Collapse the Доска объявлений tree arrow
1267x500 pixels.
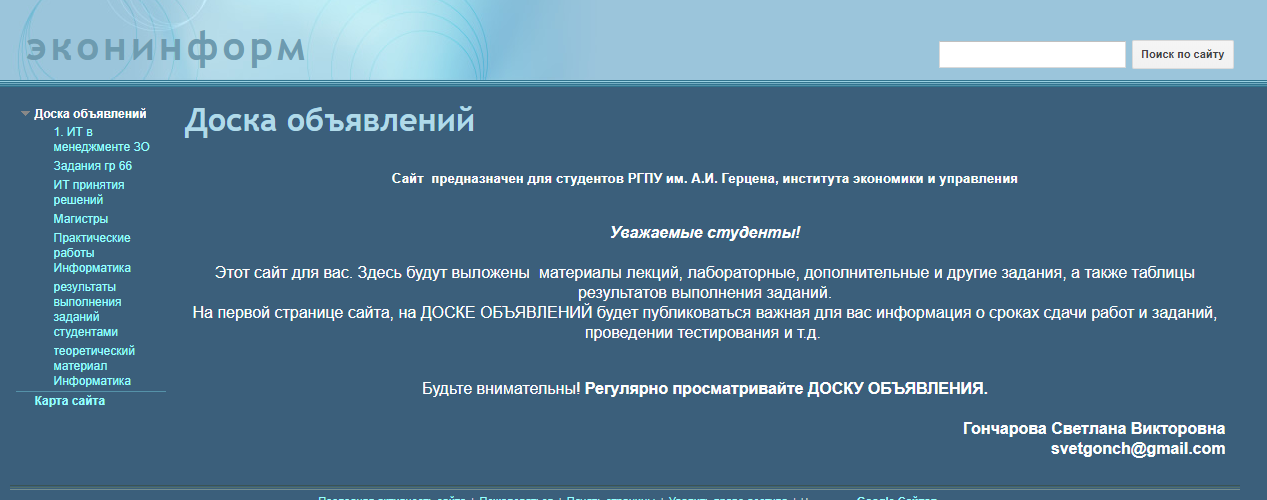pyautogui.click(x=25, y=114)
